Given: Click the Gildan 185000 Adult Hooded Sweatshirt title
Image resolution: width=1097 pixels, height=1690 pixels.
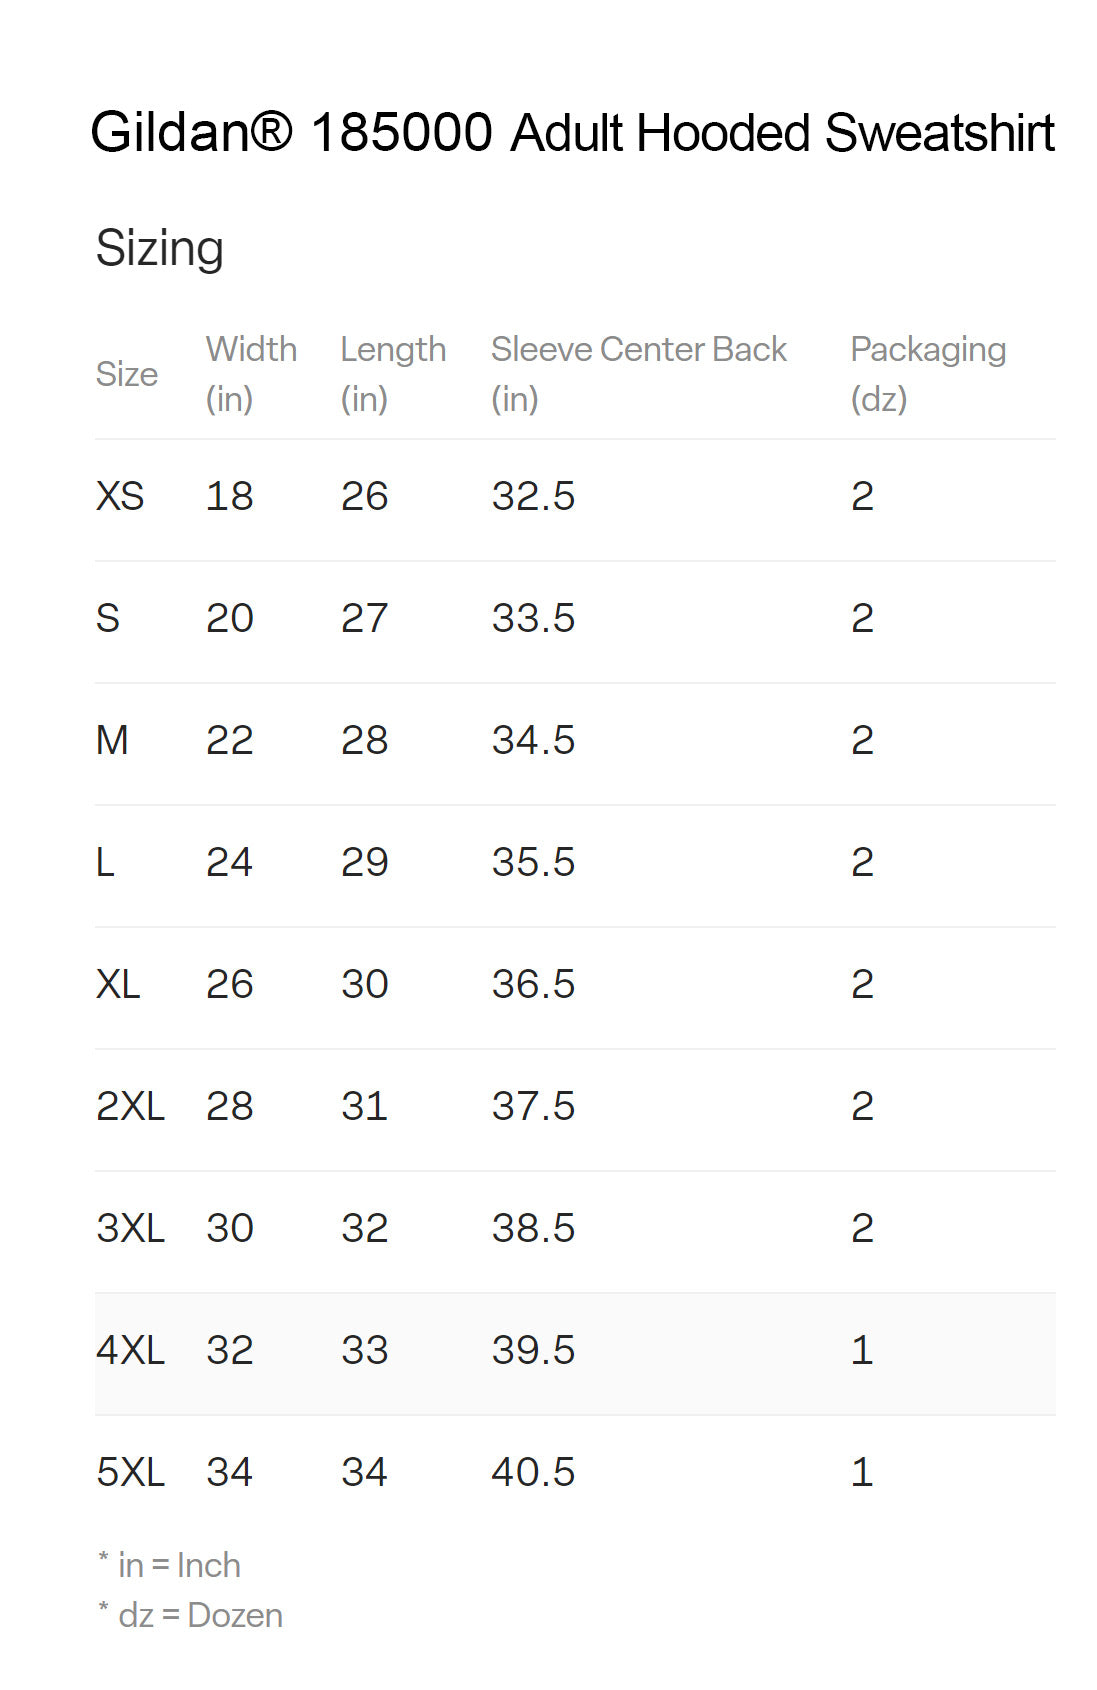Looking at the screenshot, I should 572,133.
